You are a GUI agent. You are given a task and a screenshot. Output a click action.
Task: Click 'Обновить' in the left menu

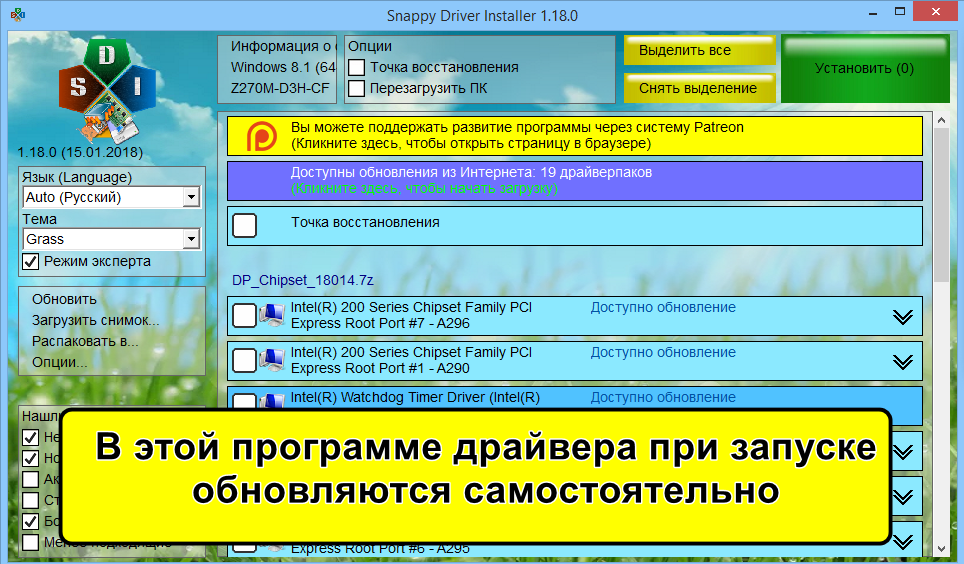point(64,299)
